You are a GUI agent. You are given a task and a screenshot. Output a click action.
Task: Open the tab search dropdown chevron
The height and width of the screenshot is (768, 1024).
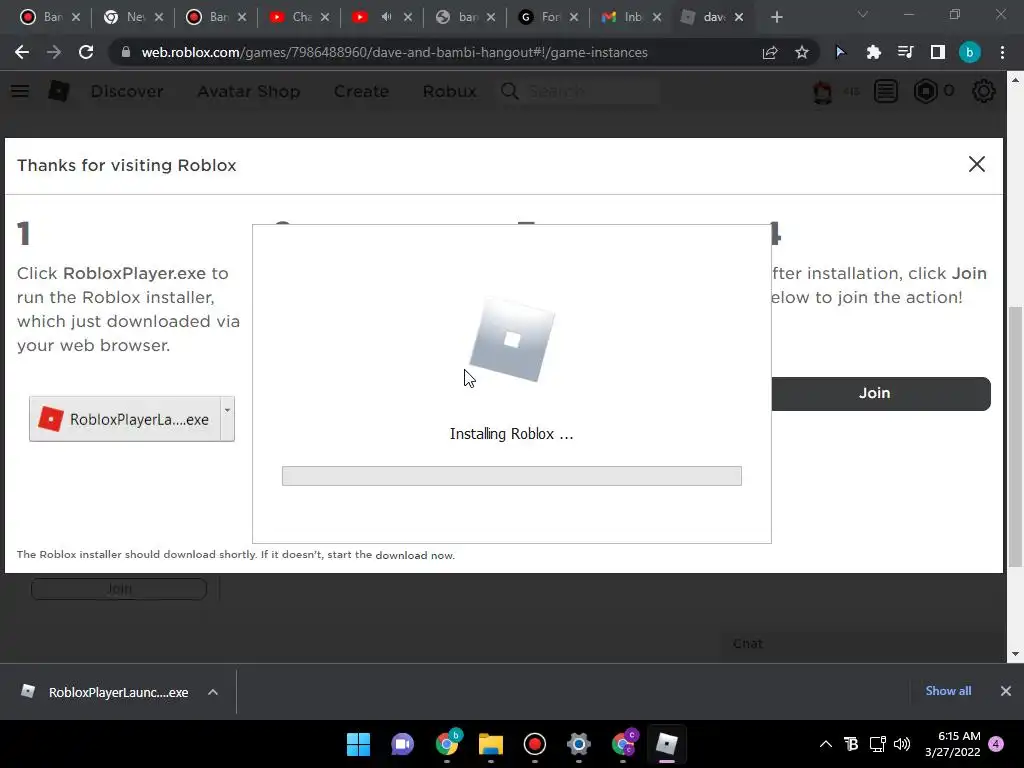click(x=863, y=14)
